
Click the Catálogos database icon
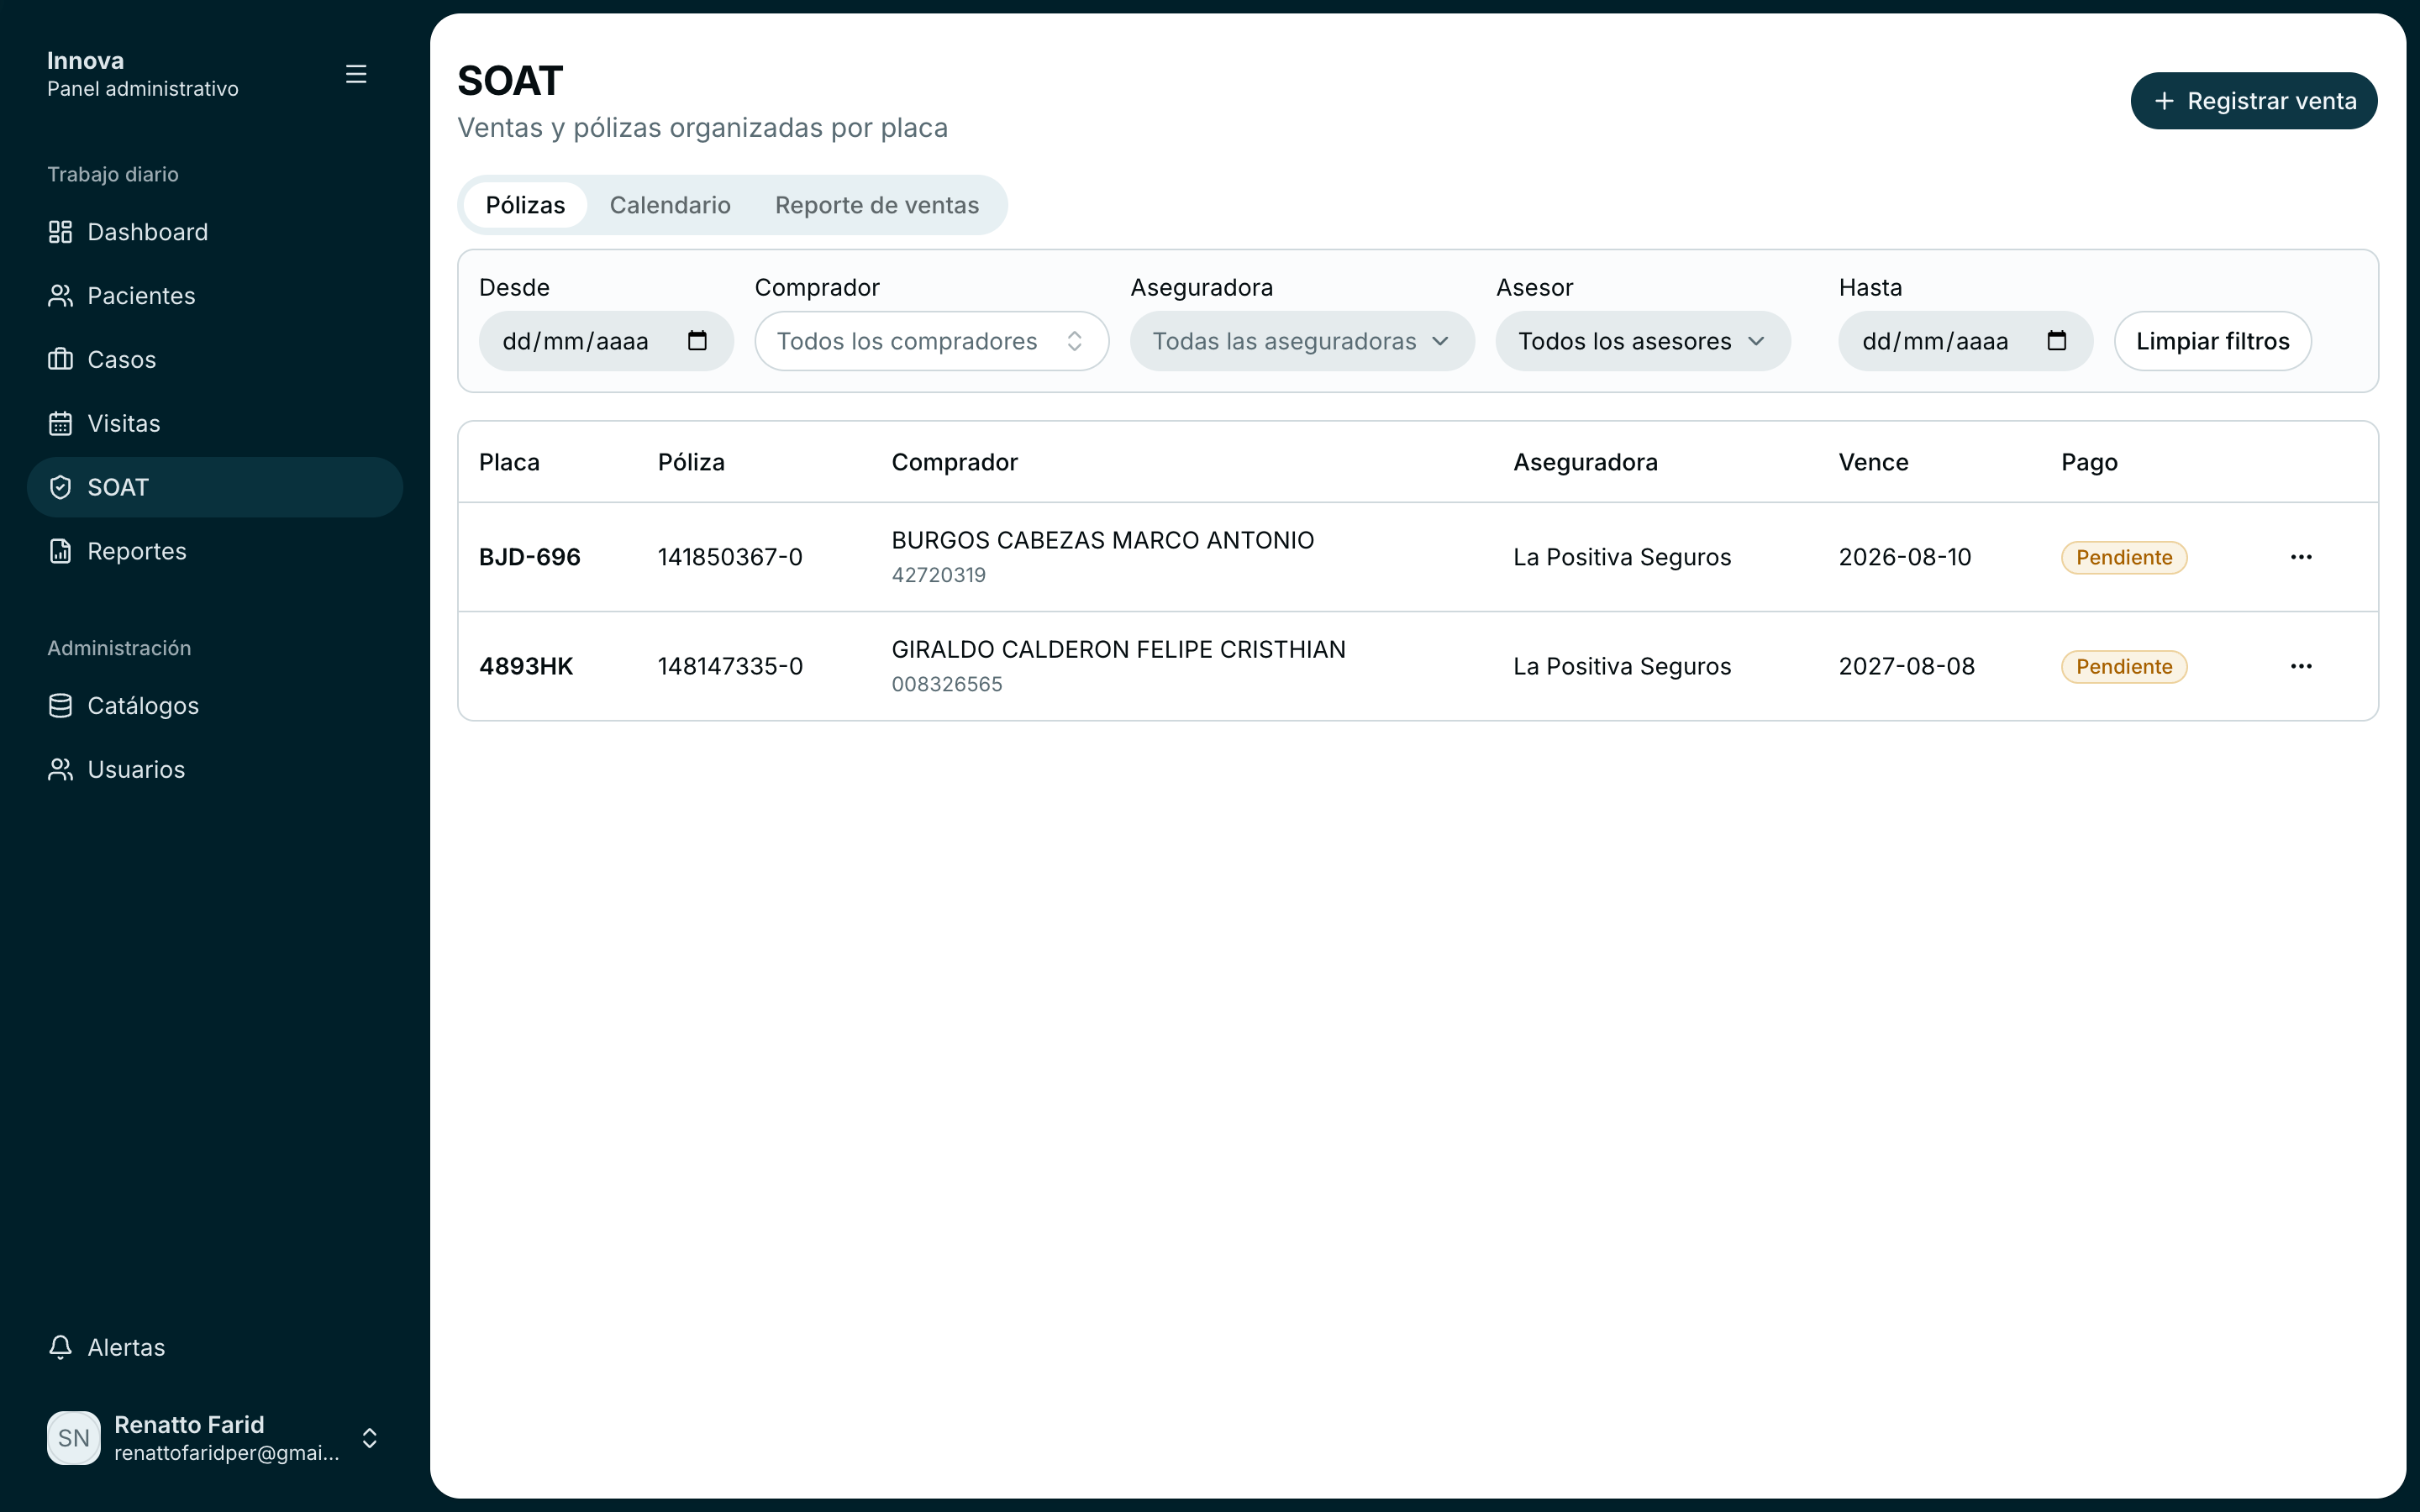60,706
